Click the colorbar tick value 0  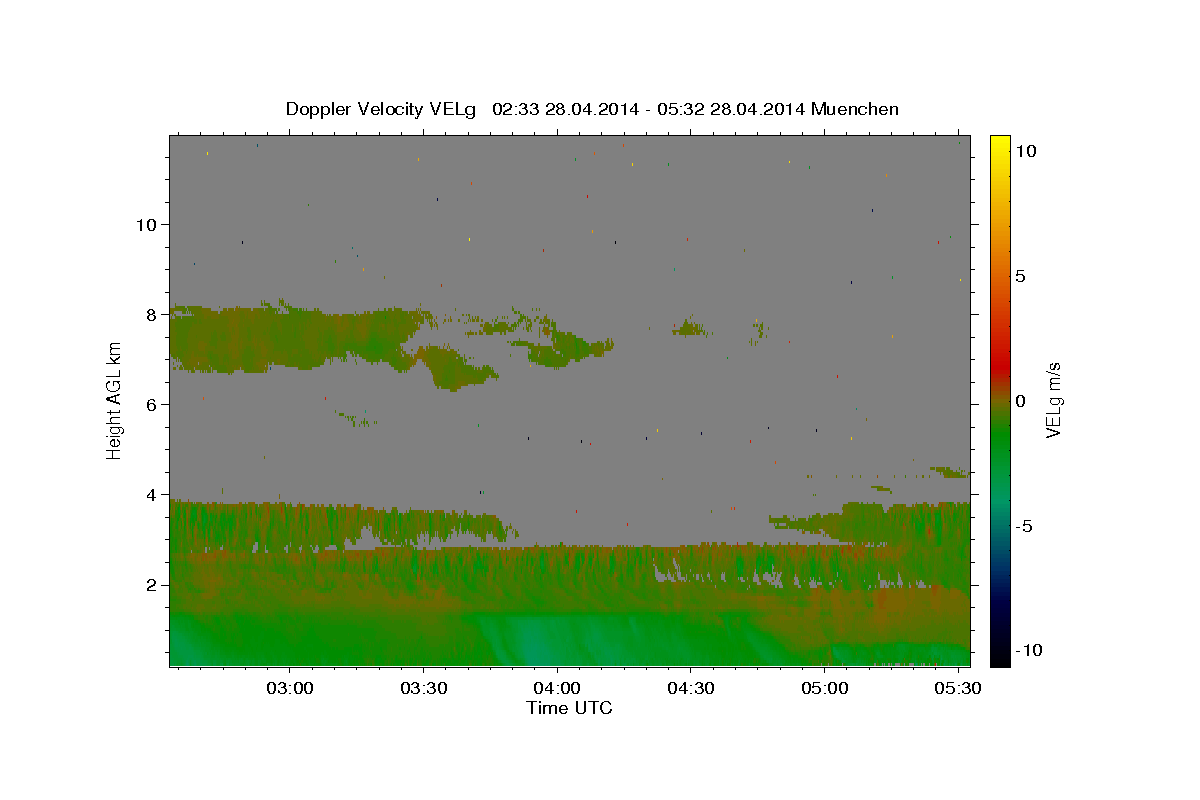point(1020,401)
